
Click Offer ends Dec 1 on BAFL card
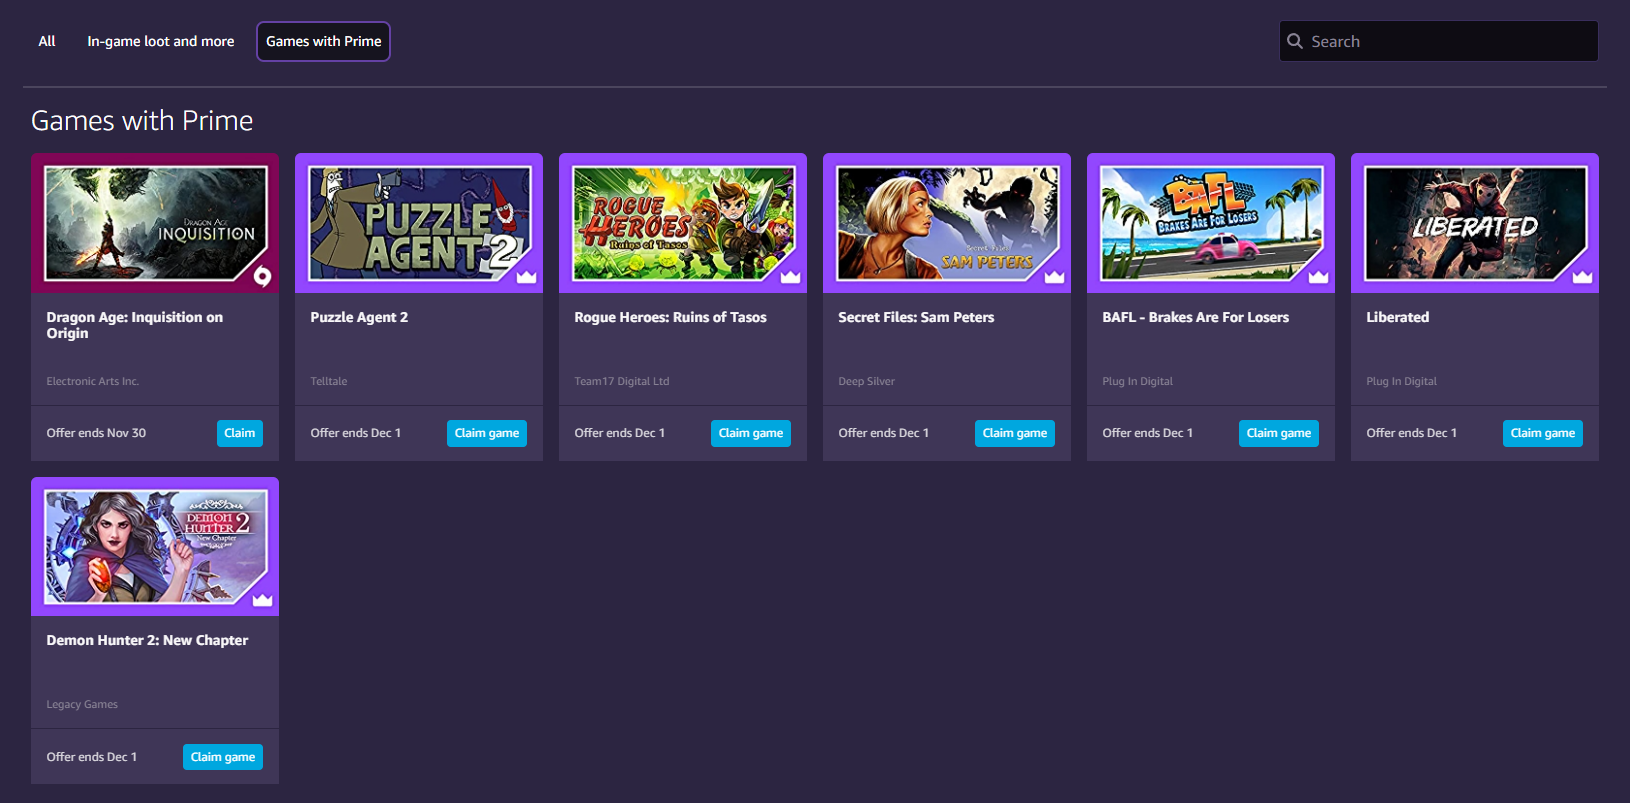(x=1147, y=433)
